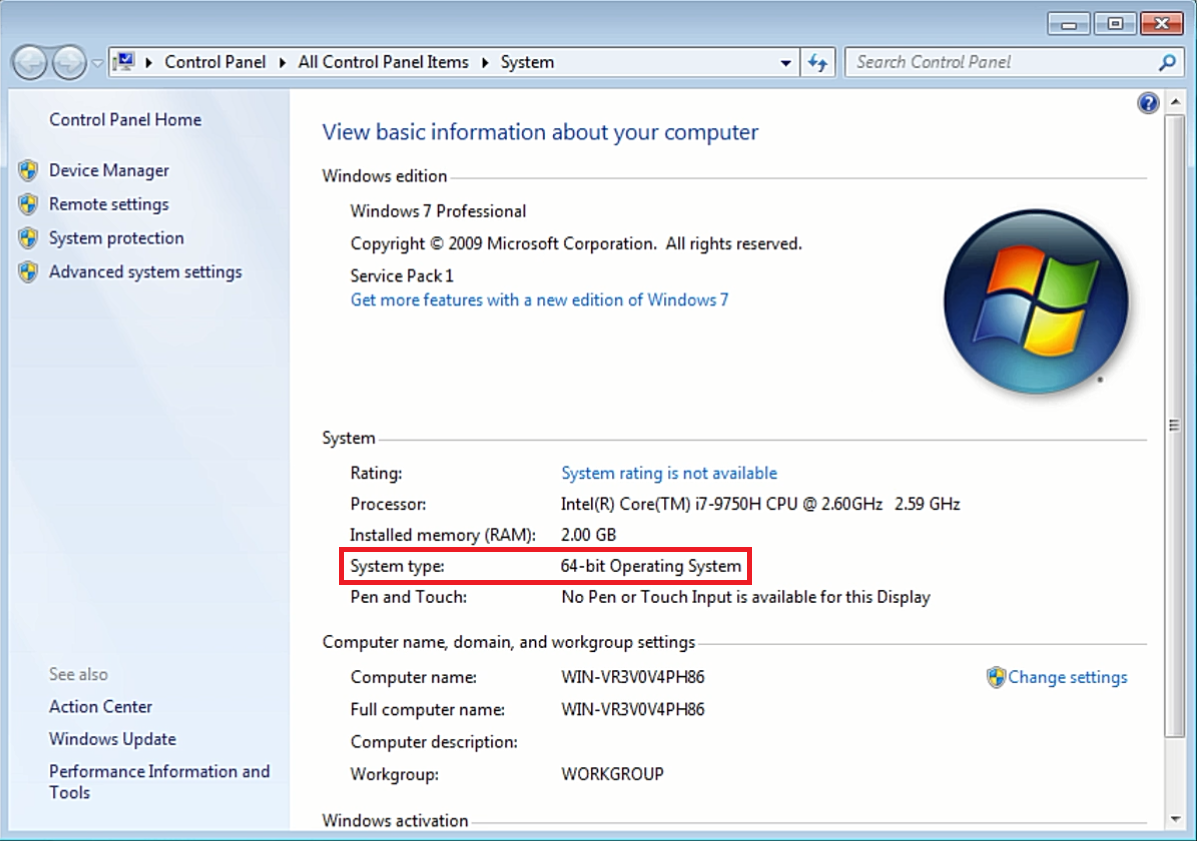The image size is (1197, 841).
Task: Expand the arrow after Control Panel breadcrumb
Action: point(282,63)
